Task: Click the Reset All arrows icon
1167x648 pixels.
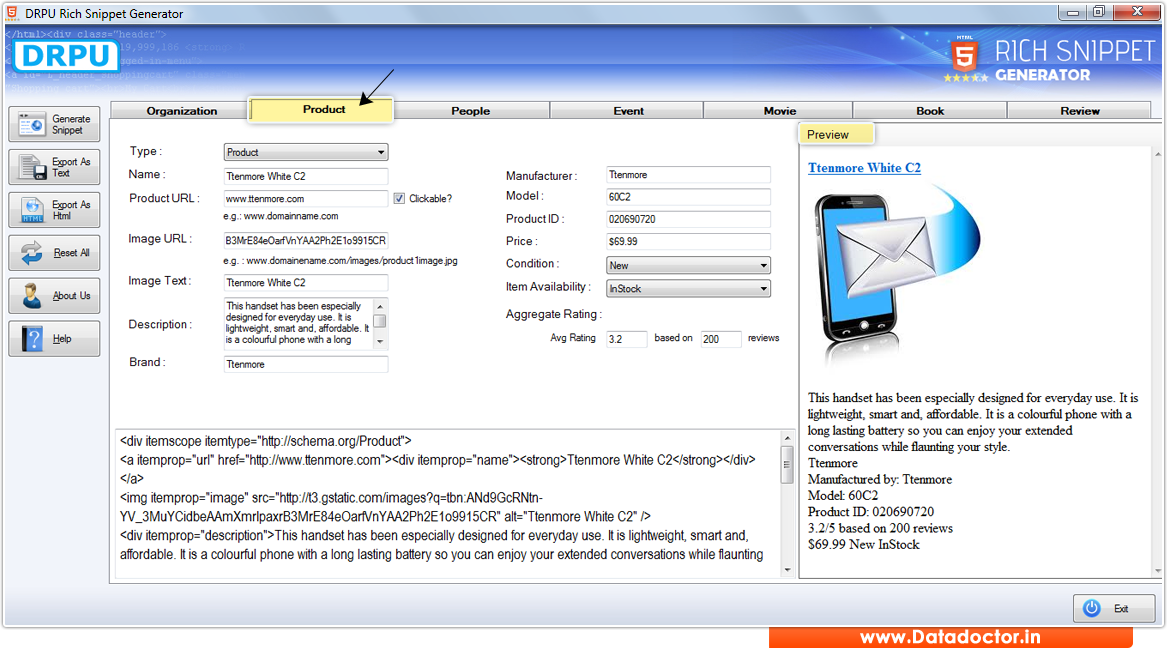Action: pos(32,253)
